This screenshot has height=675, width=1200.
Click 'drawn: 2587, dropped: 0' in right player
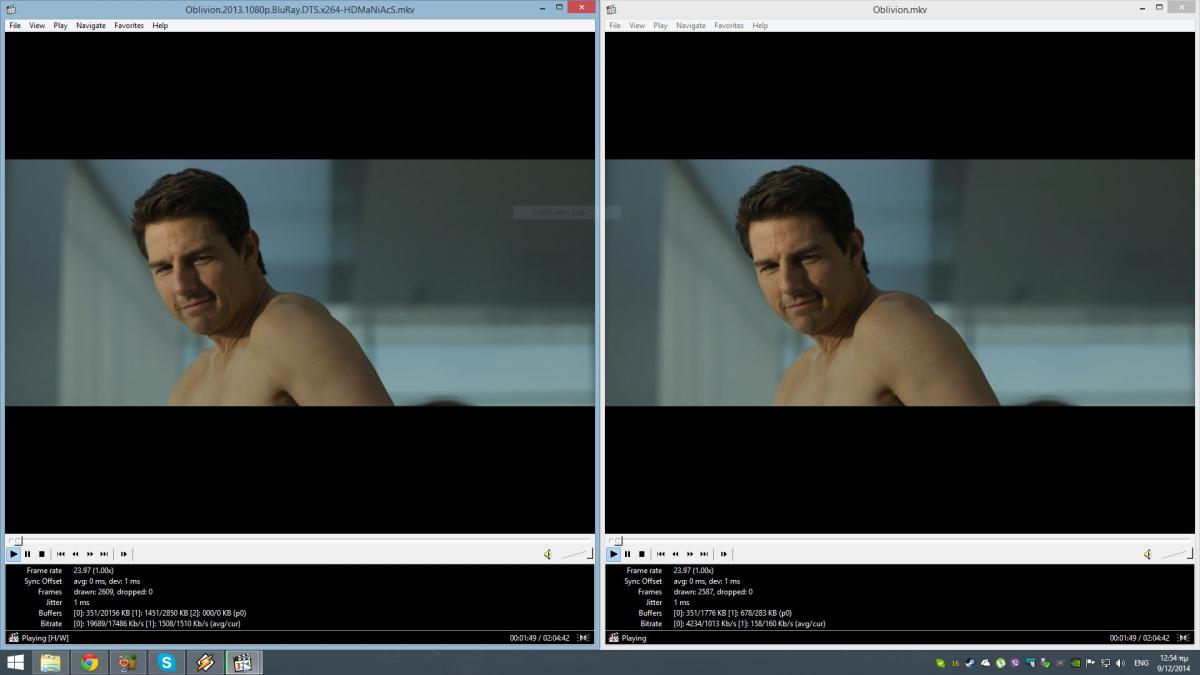[x=713, y=592]
